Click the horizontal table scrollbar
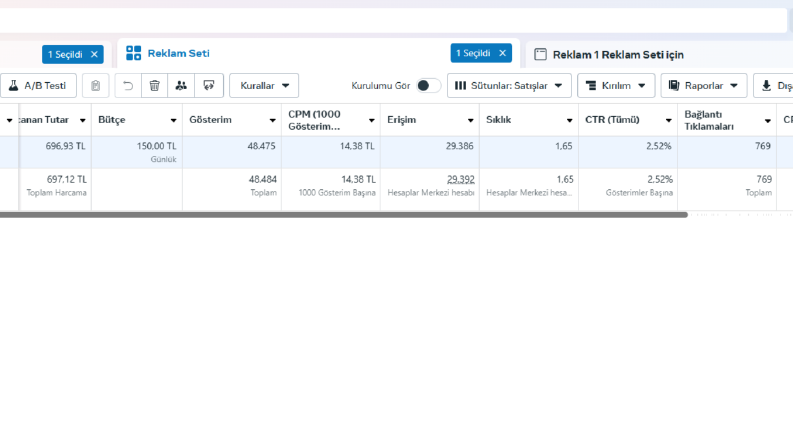This screenshot has width=793, height=446. point(344,215)
